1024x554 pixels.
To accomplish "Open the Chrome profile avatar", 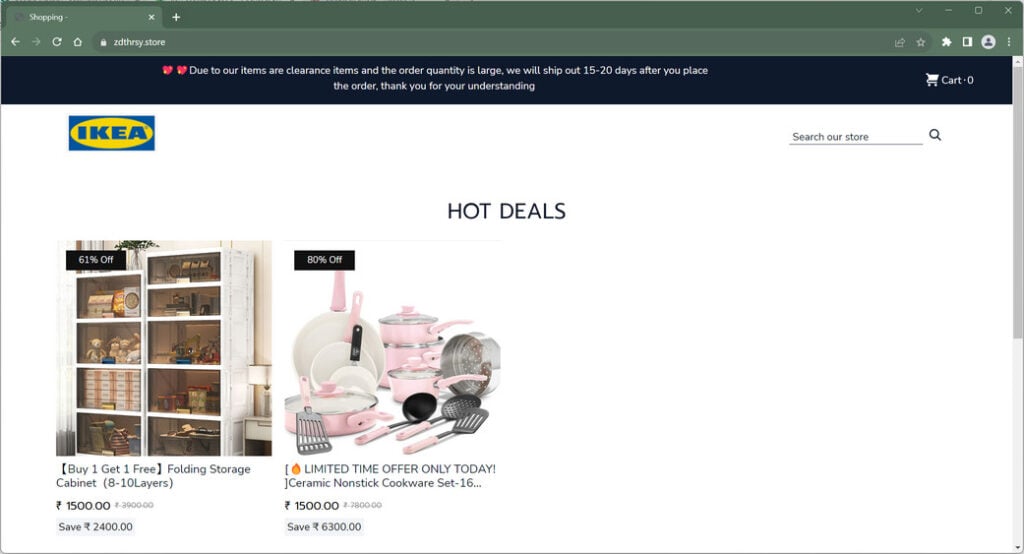I will (x=988, y=42).
